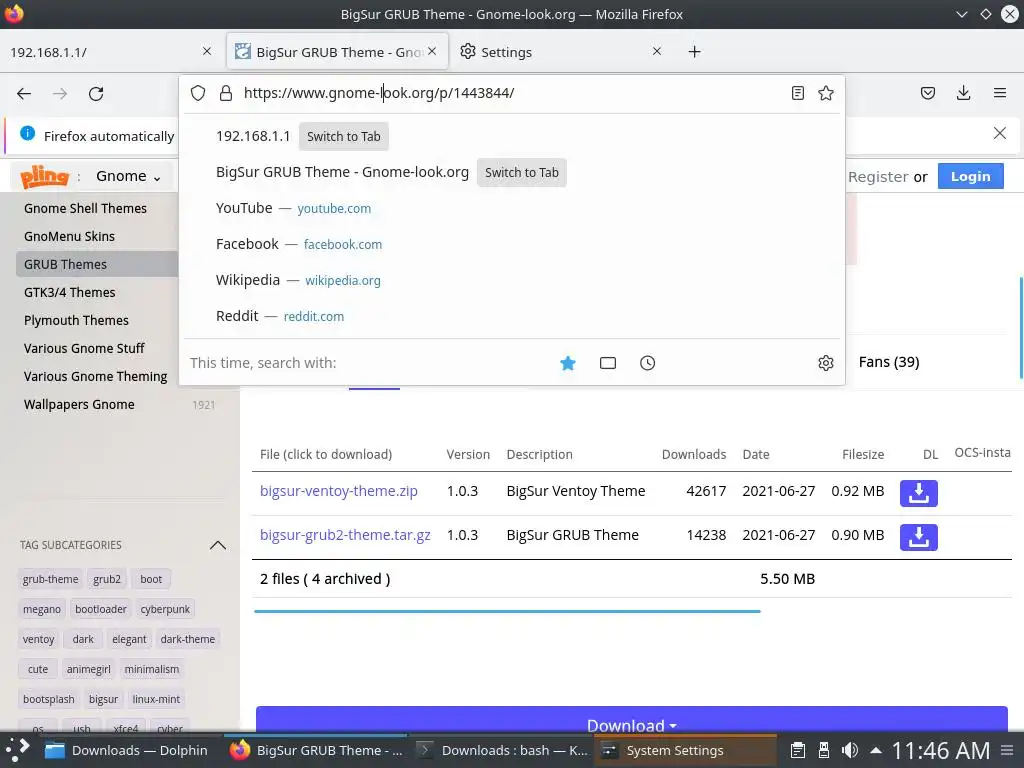
Task: Download bigsur-grub2-theme.tar.gz via DL icon
Action: click(918, 537)
